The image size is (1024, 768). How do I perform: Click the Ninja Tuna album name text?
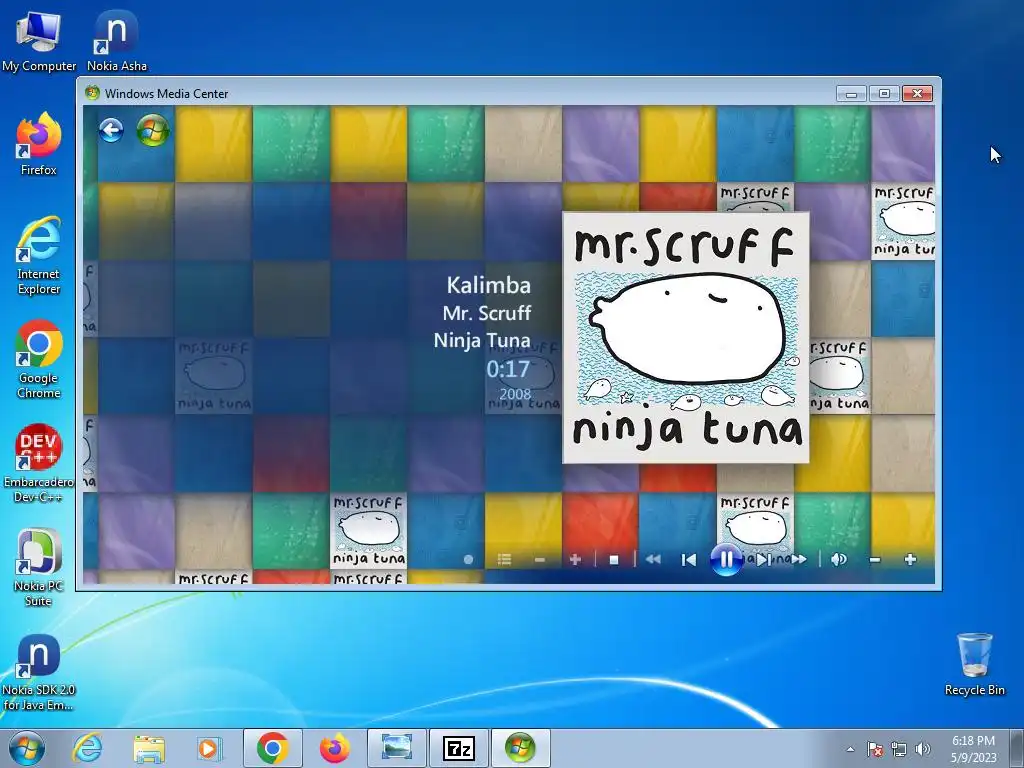pyautogui.click(x=482, y=340)
